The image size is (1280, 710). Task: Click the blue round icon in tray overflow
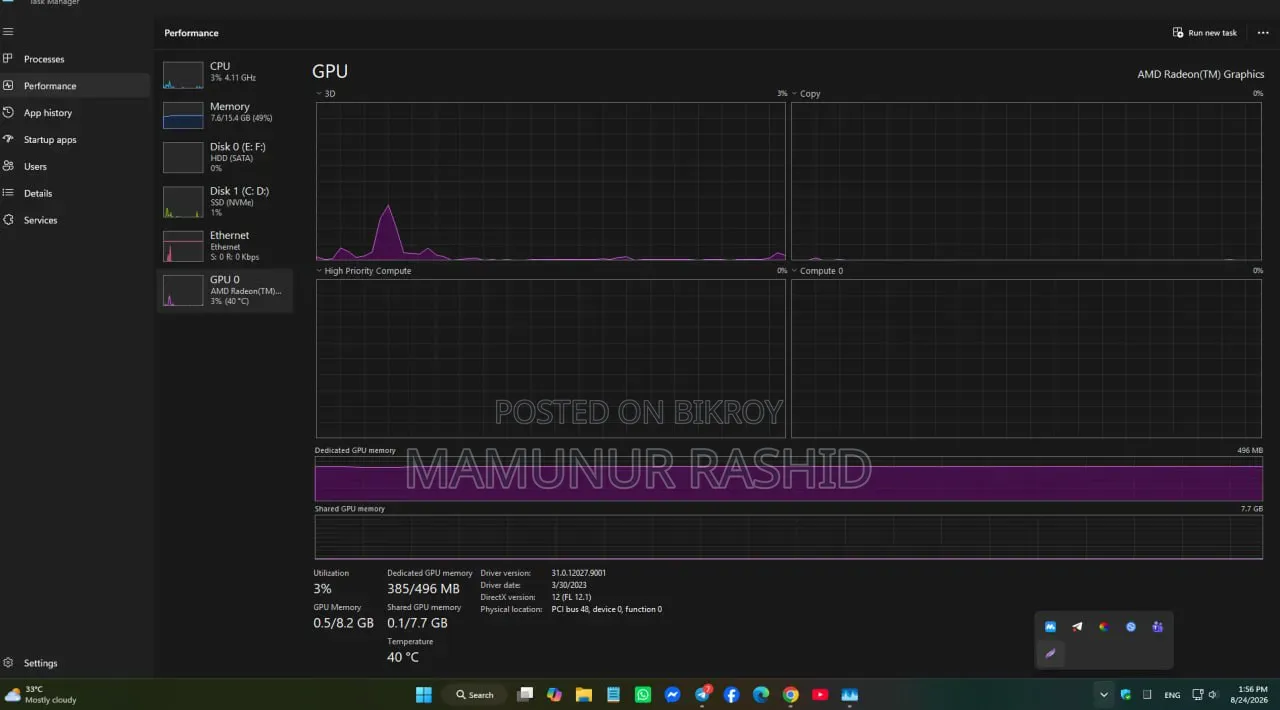pyautogui.click(x=1131, y=627)
